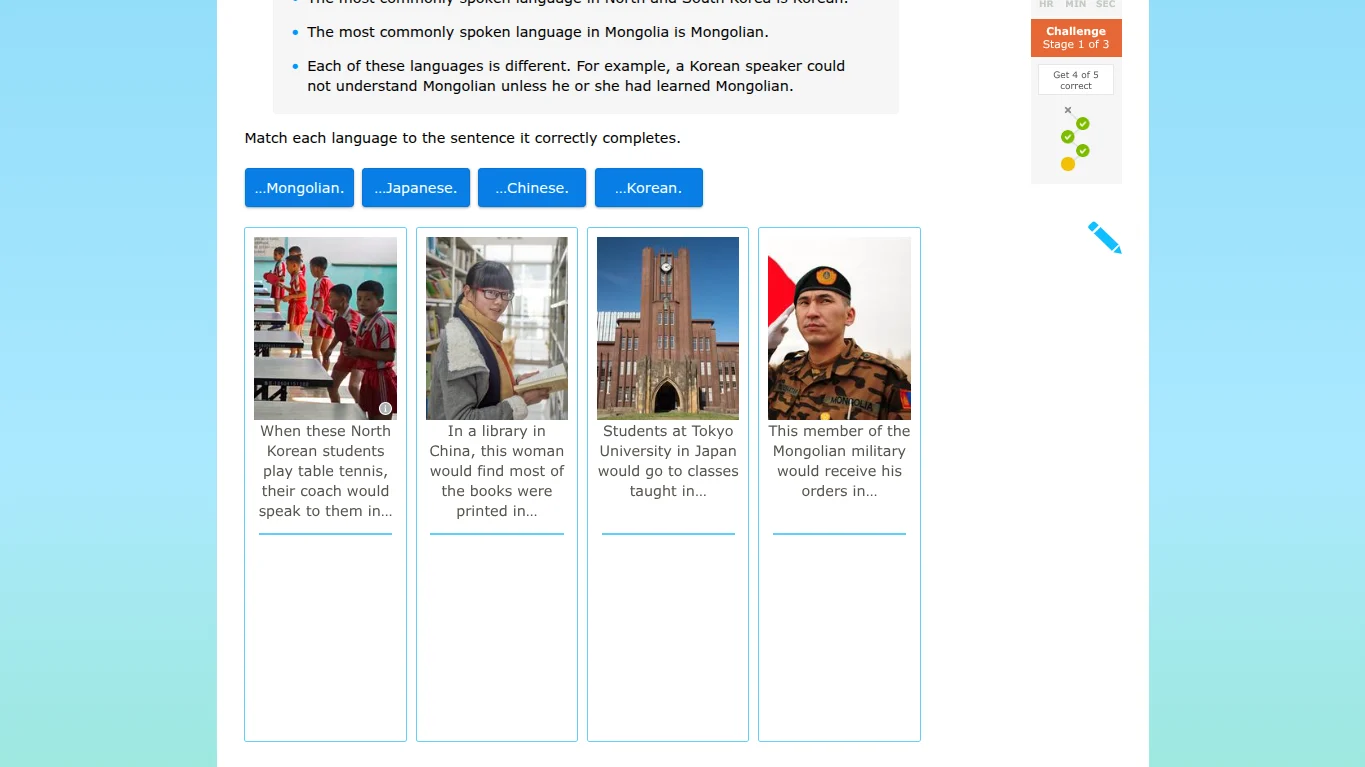Pick the Korean answer tile
1365x767 pixels.
pos(649,188)
